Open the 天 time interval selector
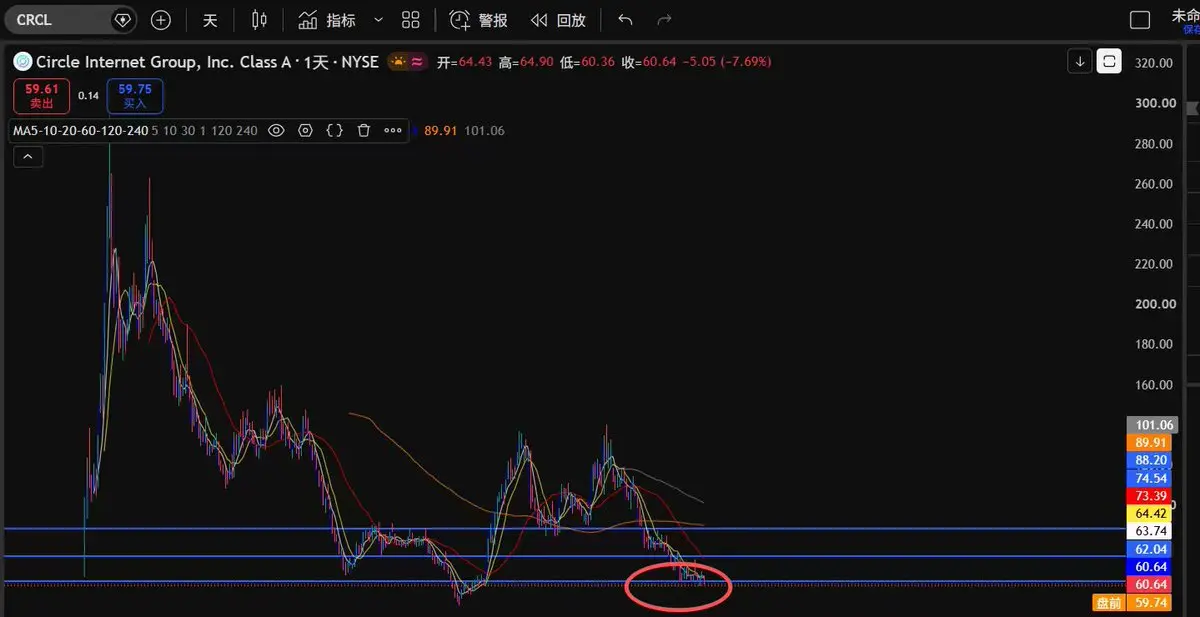This screenshot has height=617, width=1200. 210,20
